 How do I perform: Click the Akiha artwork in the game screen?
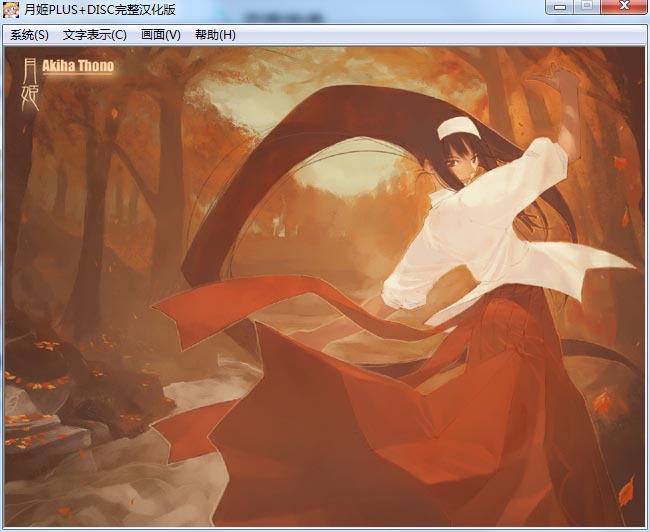pyautogui.click(x=325, y=287)
